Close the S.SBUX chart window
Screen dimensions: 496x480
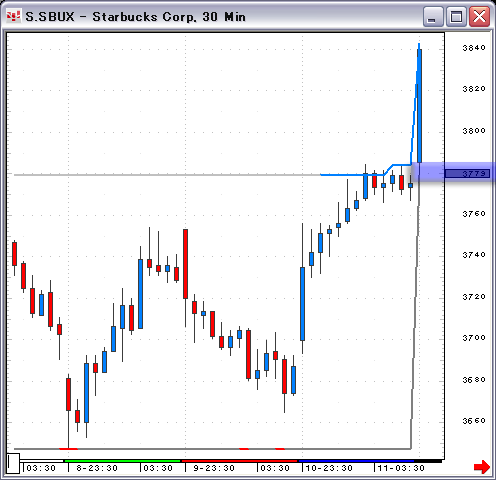pos(479,16)
